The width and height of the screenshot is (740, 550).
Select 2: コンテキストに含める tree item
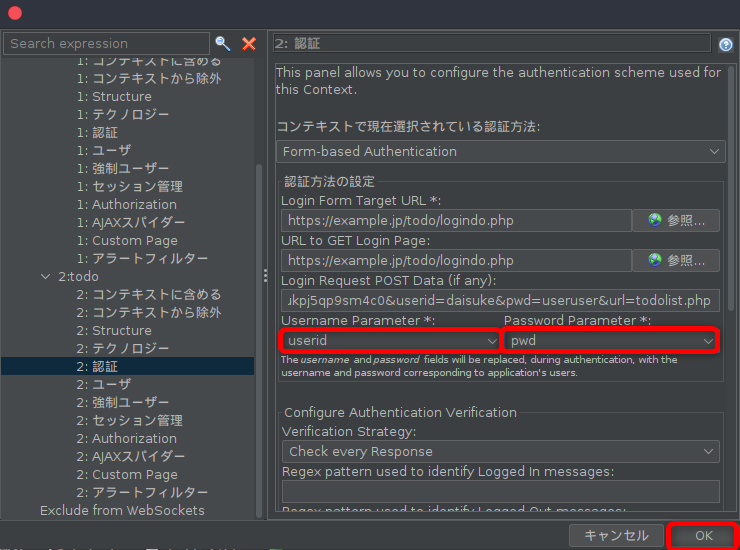click(149, 295)
